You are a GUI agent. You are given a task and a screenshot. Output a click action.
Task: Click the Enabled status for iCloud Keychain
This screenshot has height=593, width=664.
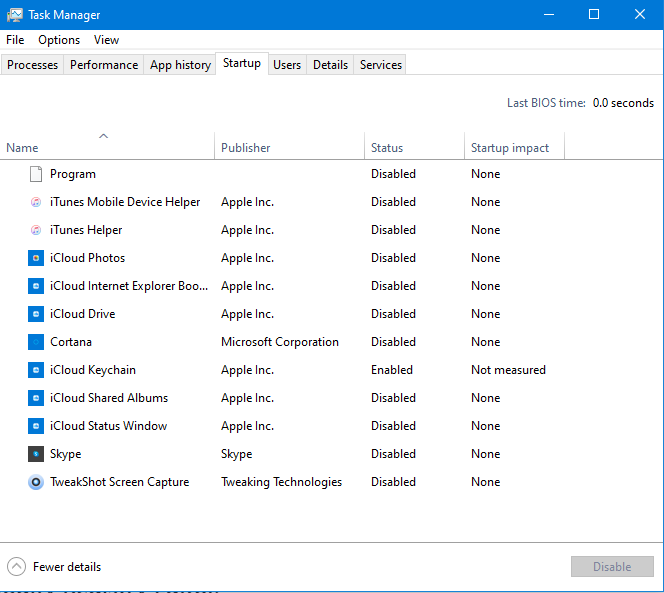392,370
